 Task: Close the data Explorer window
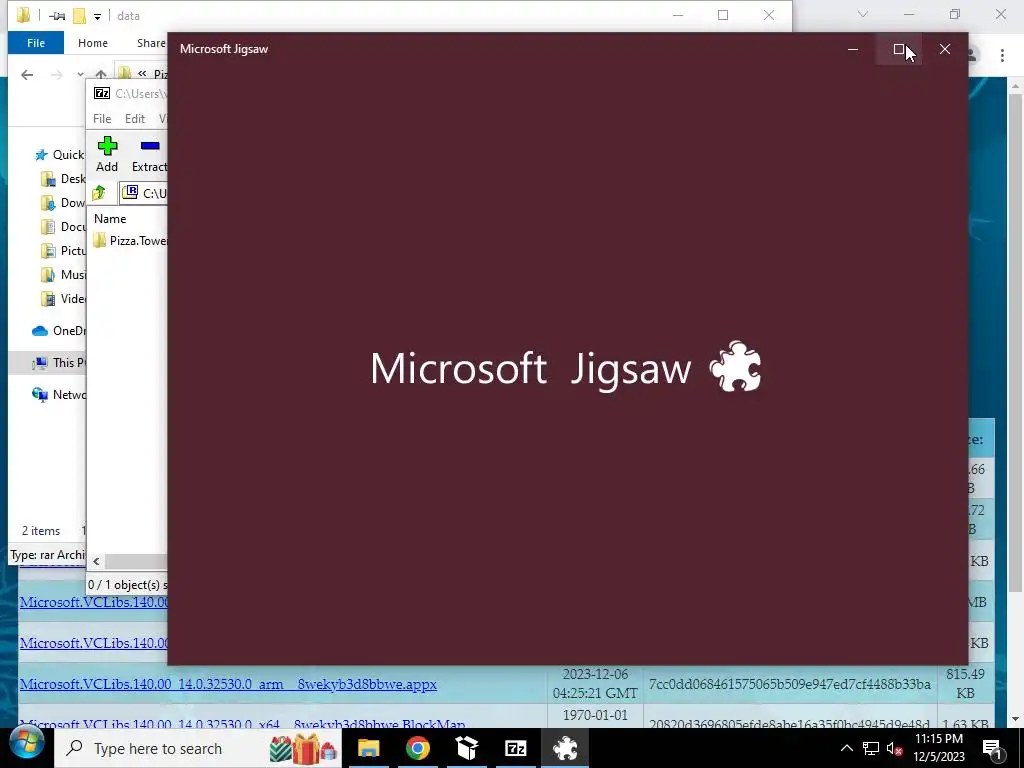[x=769, y=15]
